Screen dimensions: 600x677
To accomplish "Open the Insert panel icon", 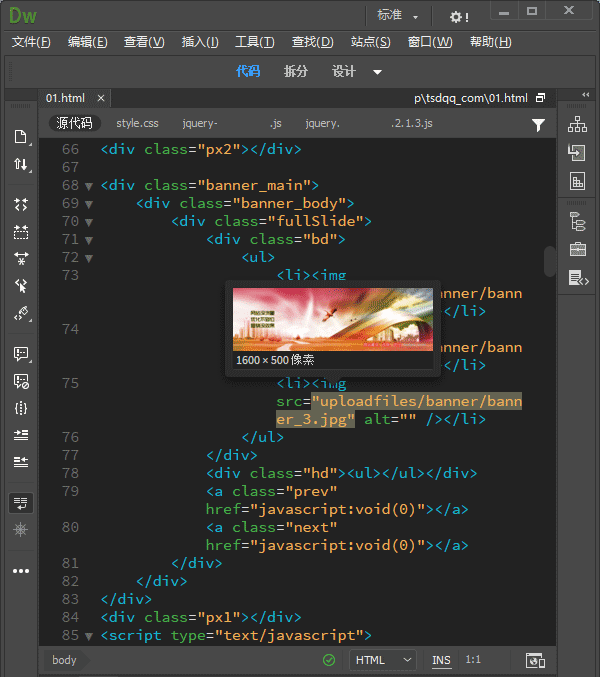I will click(577, 153).
